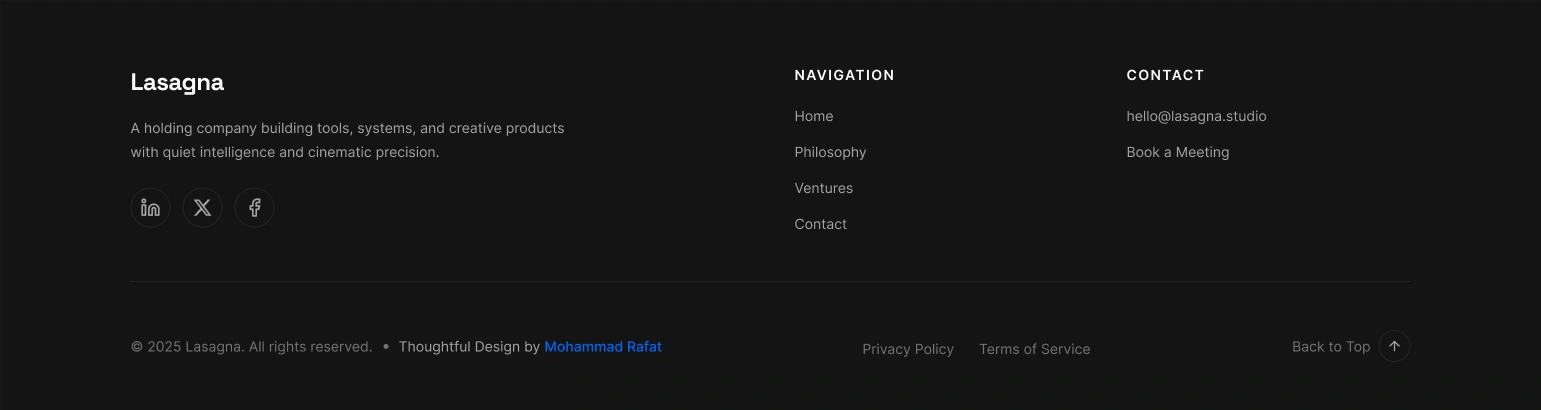Click the Thoughtful Design by text
The height and width of the screenshot is (410, 1541).
[x=469, y=347]
